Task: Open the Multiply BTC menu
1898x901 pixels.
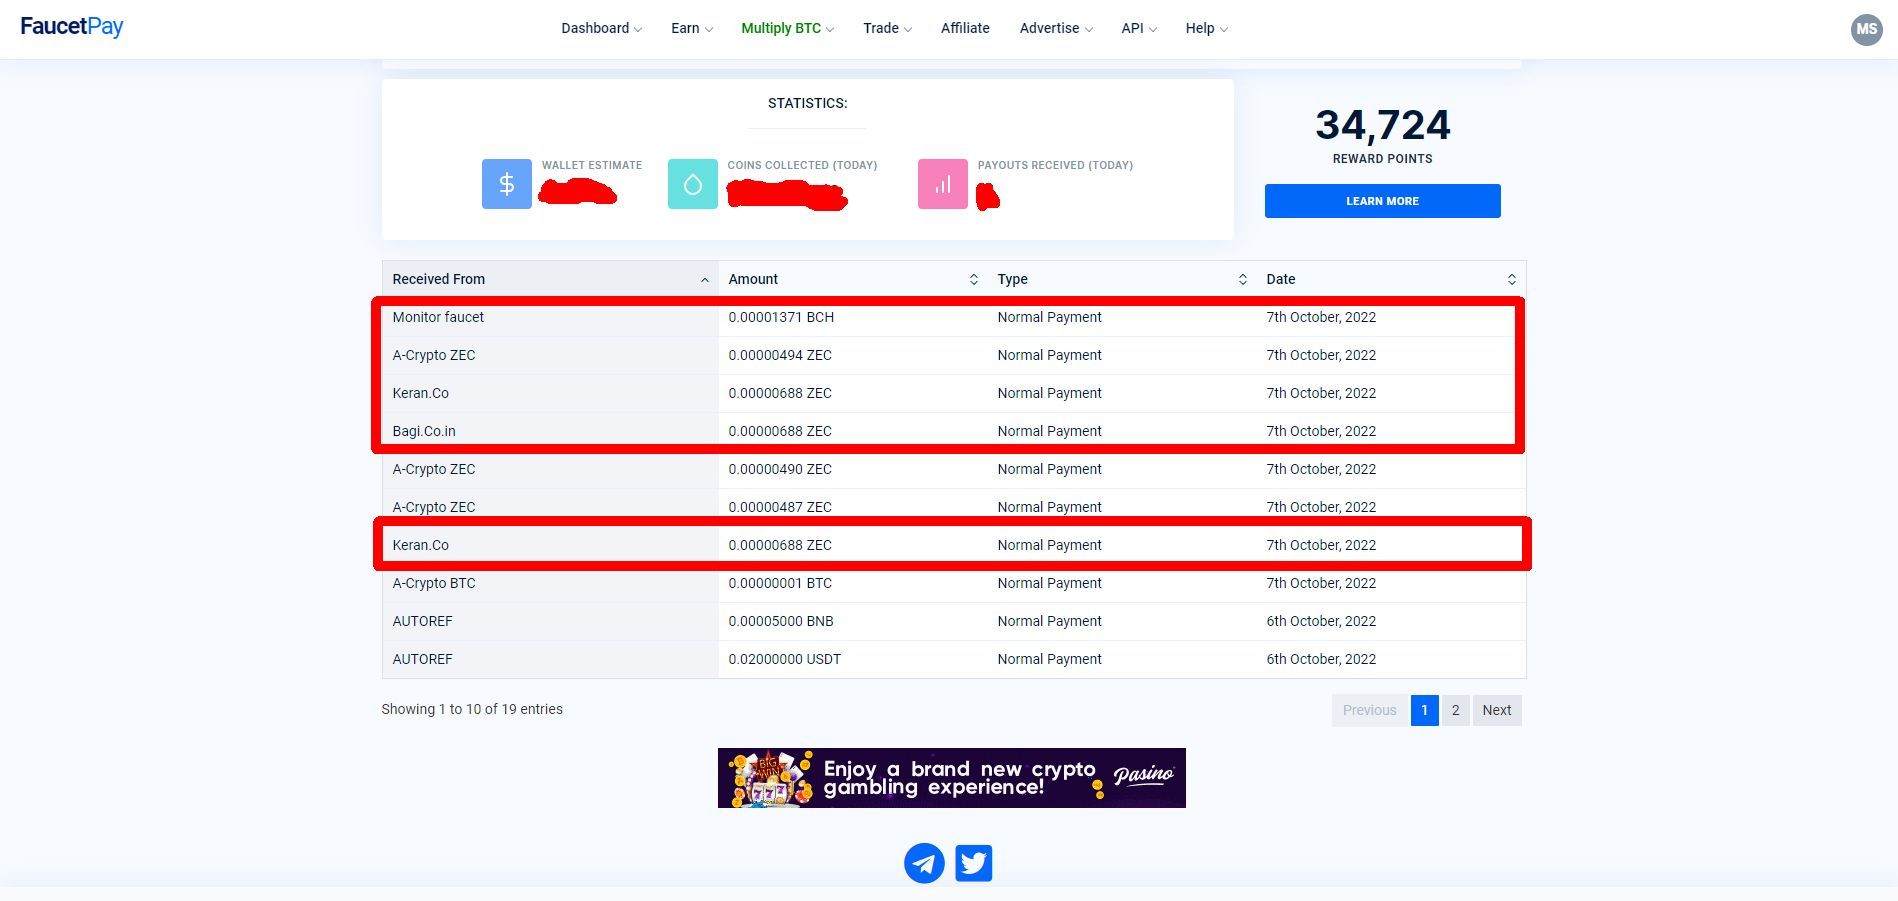Action: tap(787, 28)
